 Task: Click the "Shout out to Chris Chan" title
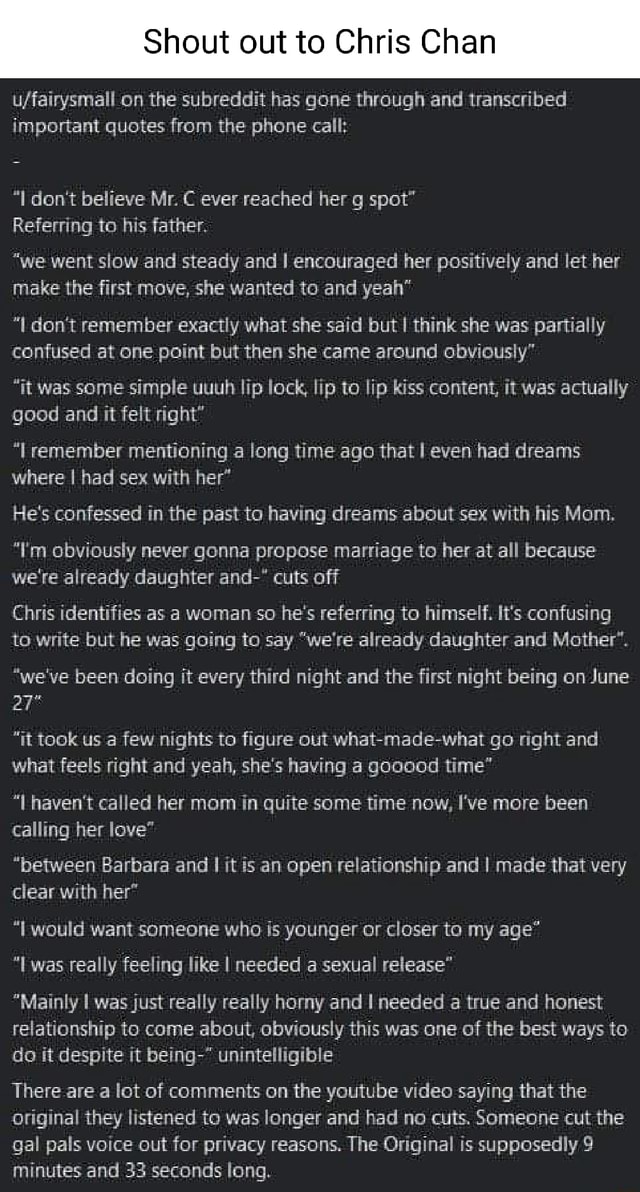pos(319,41)
